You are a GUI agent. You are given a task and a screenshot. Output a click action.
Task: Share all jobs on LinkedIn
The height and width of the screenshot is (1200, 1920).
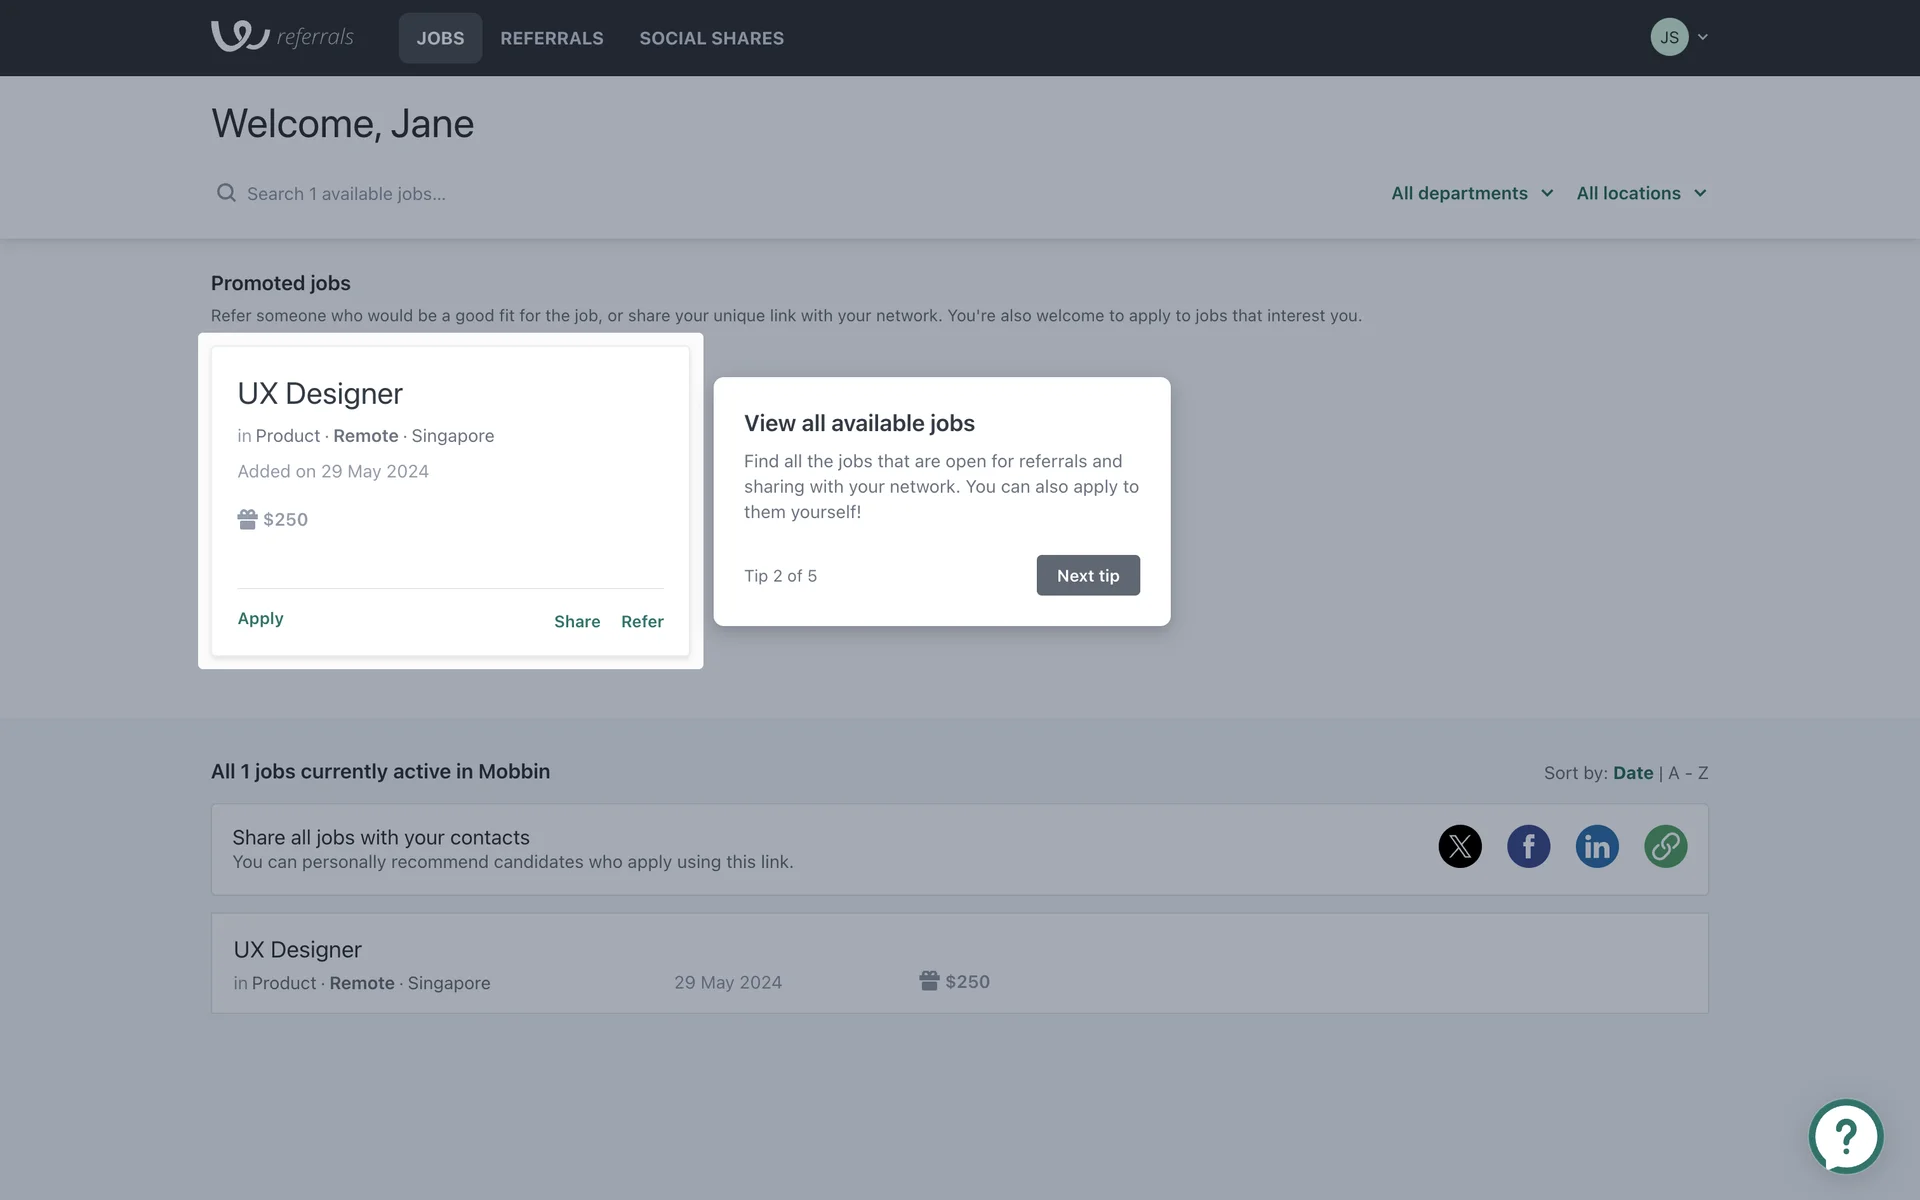coord(1596,846)
